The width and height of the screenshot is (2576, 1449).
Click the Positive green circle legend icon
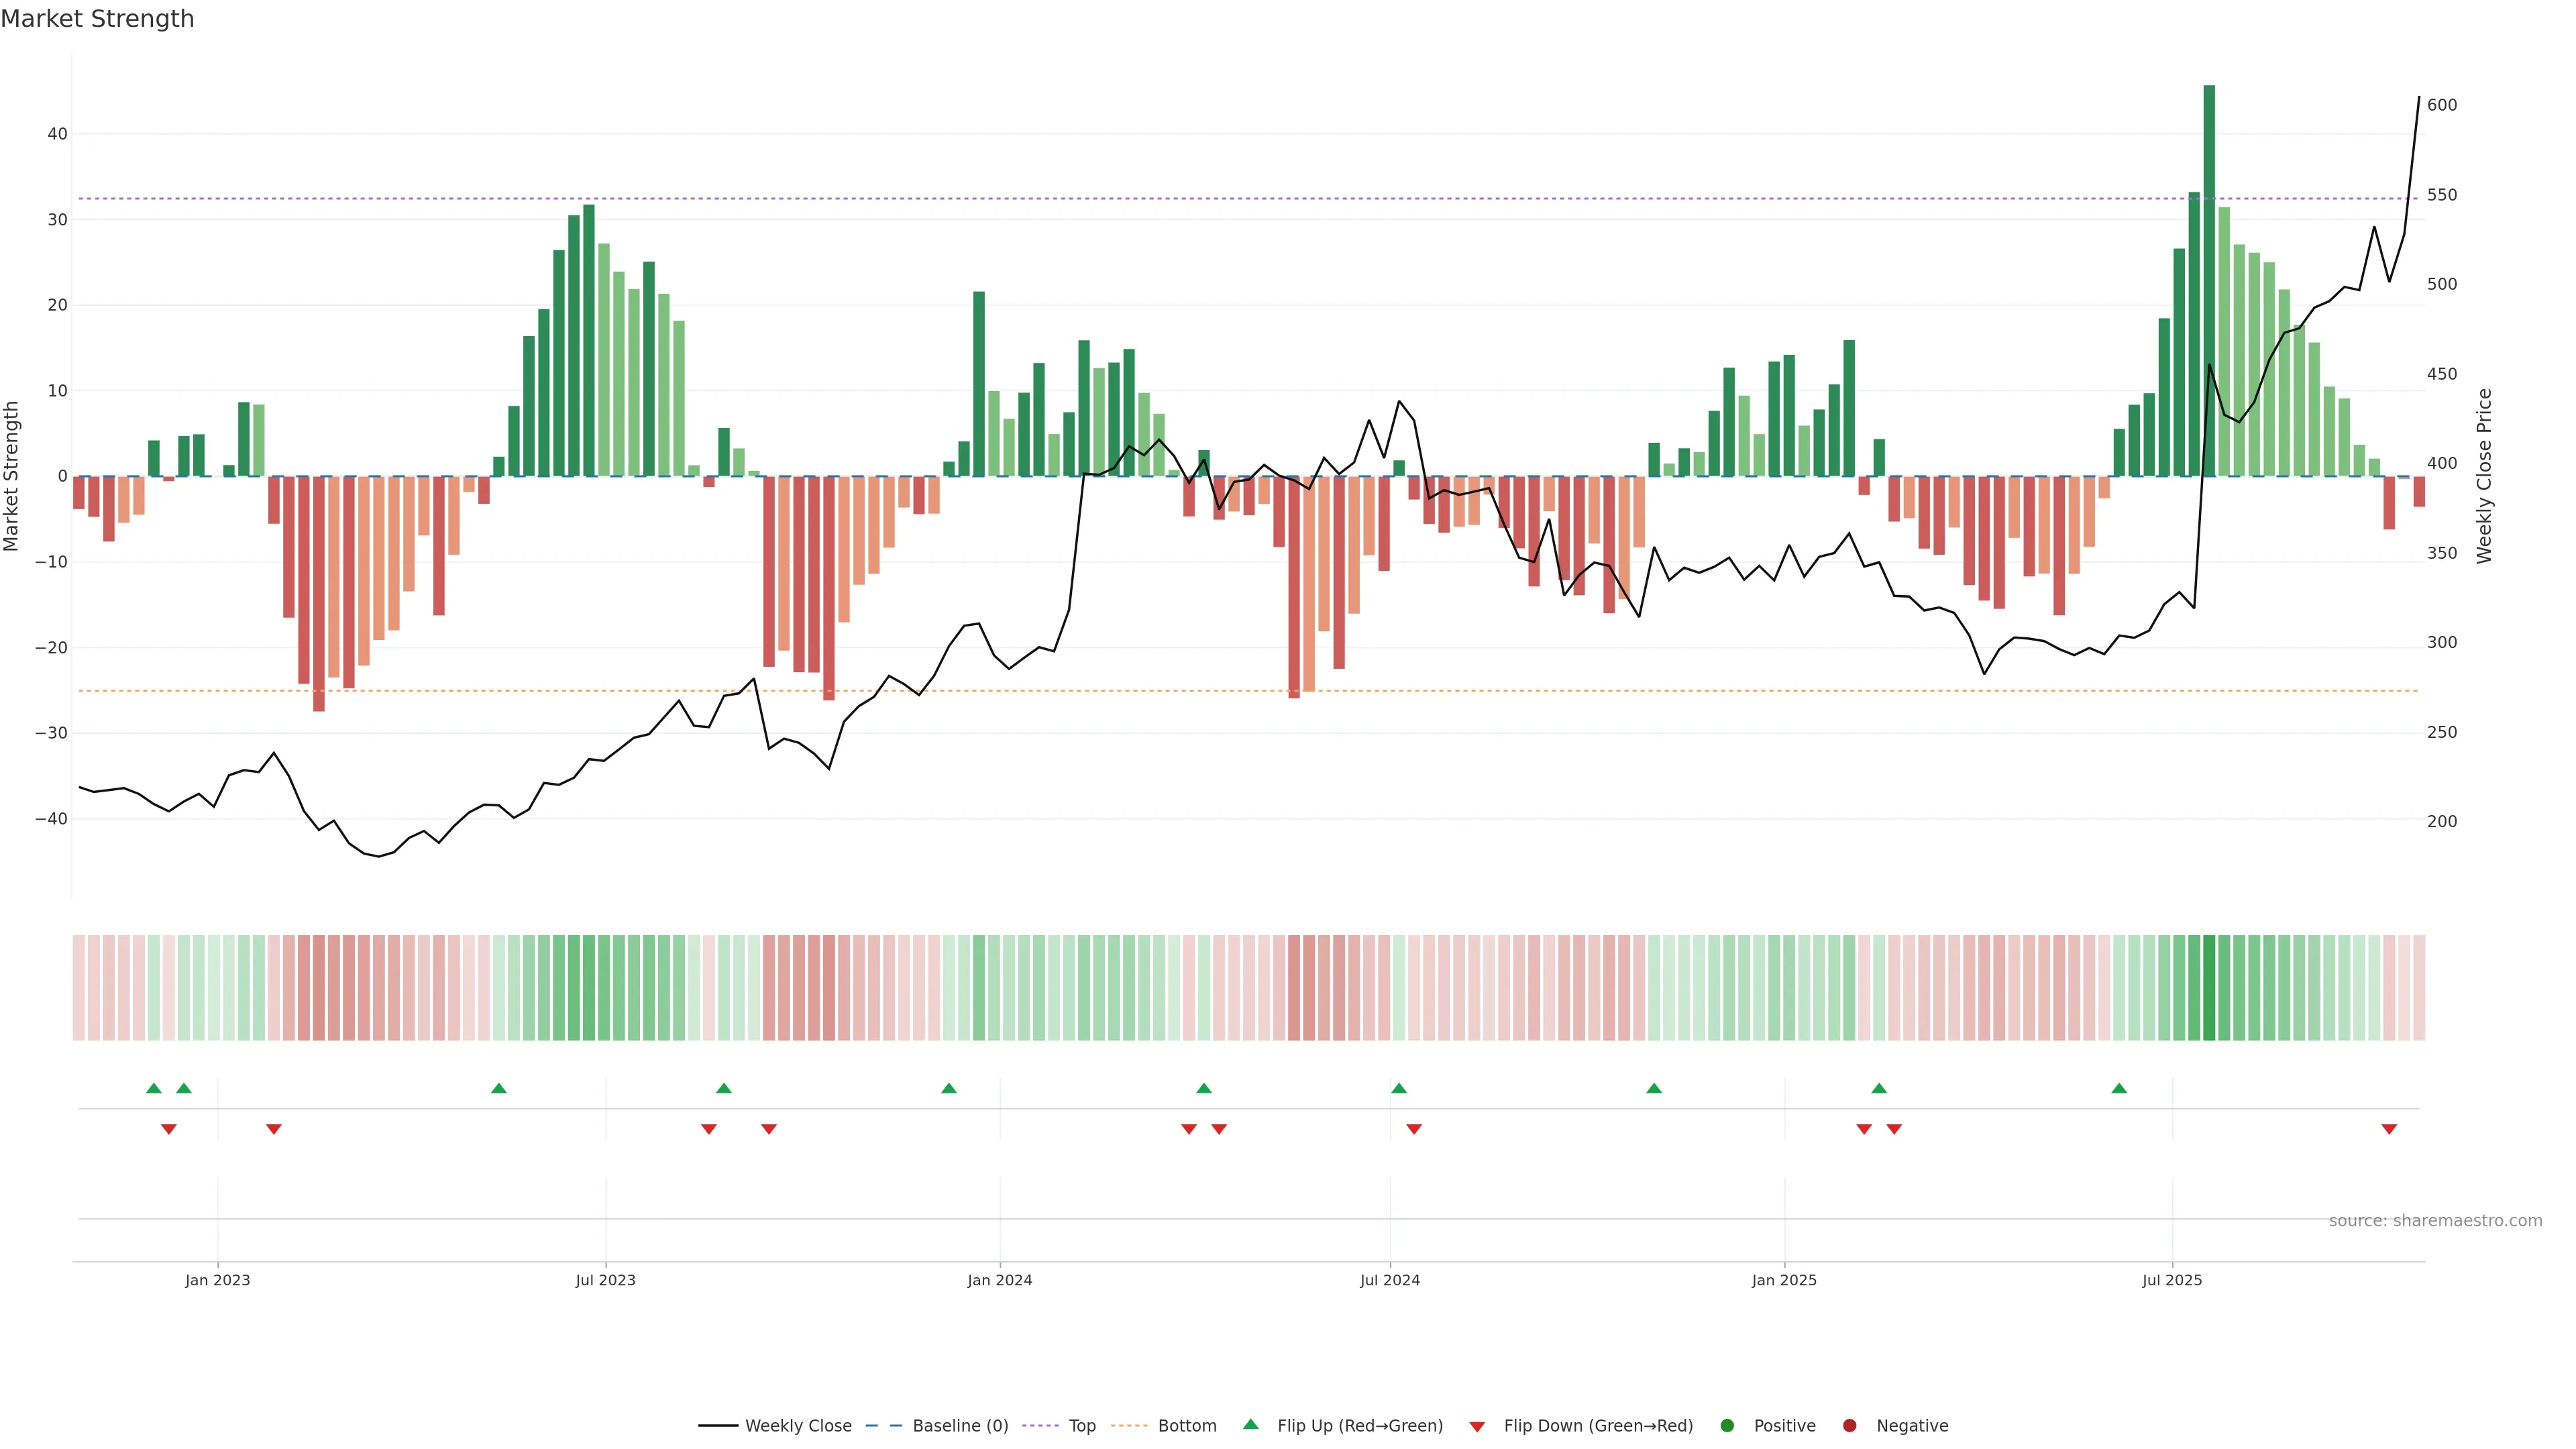1727,1426
